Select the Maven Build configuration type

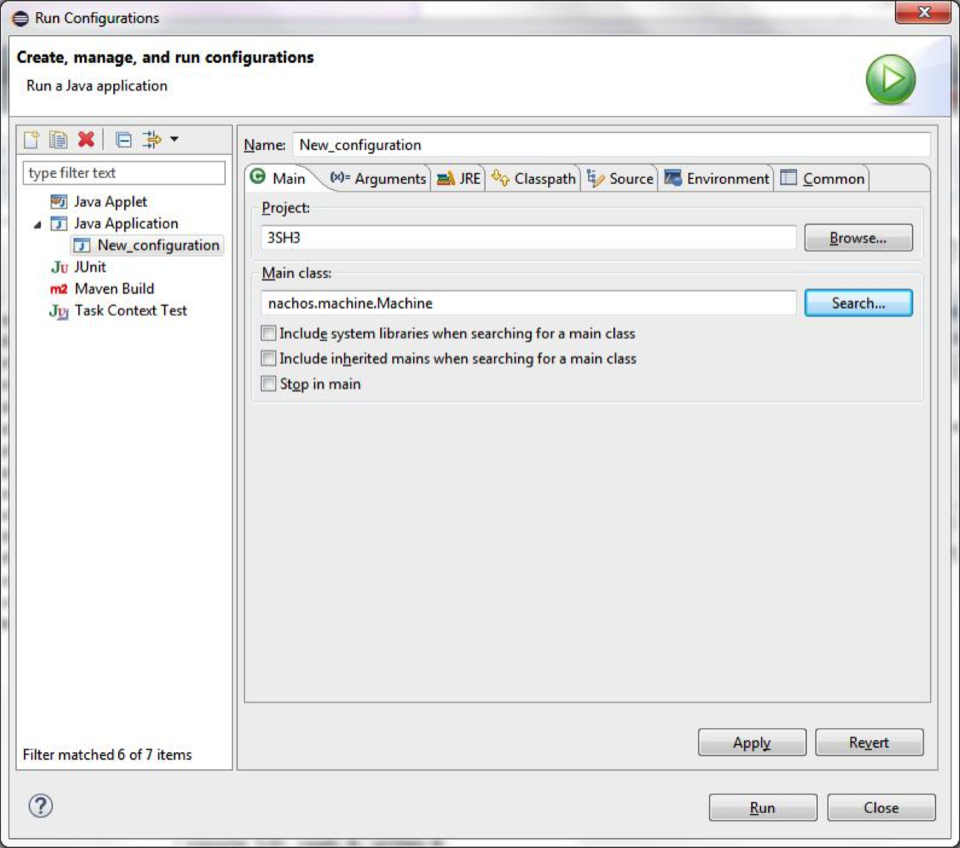114,289
